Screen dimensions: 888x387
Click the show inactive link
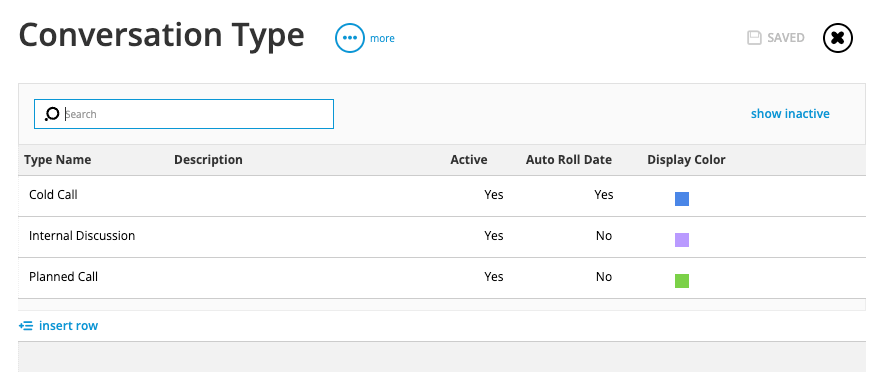[790, 114]
